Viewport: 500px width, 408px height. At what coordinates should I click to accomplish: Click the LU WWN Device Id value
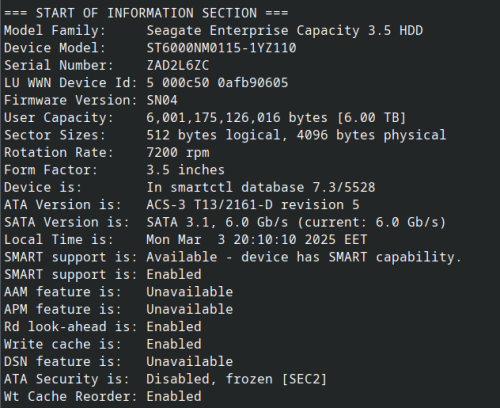pyautogui.click(x=217, y=83)
